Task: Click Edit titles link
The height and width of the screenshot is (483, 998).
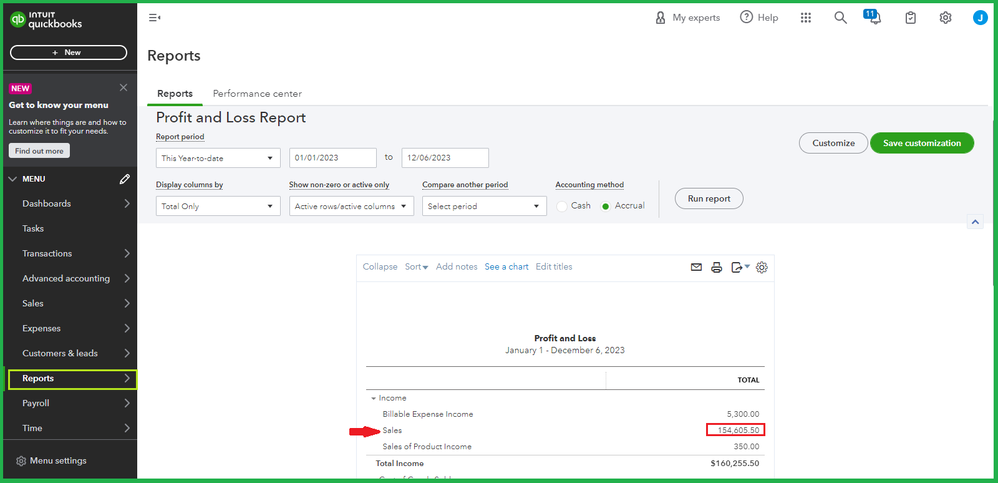Action: 554,267
